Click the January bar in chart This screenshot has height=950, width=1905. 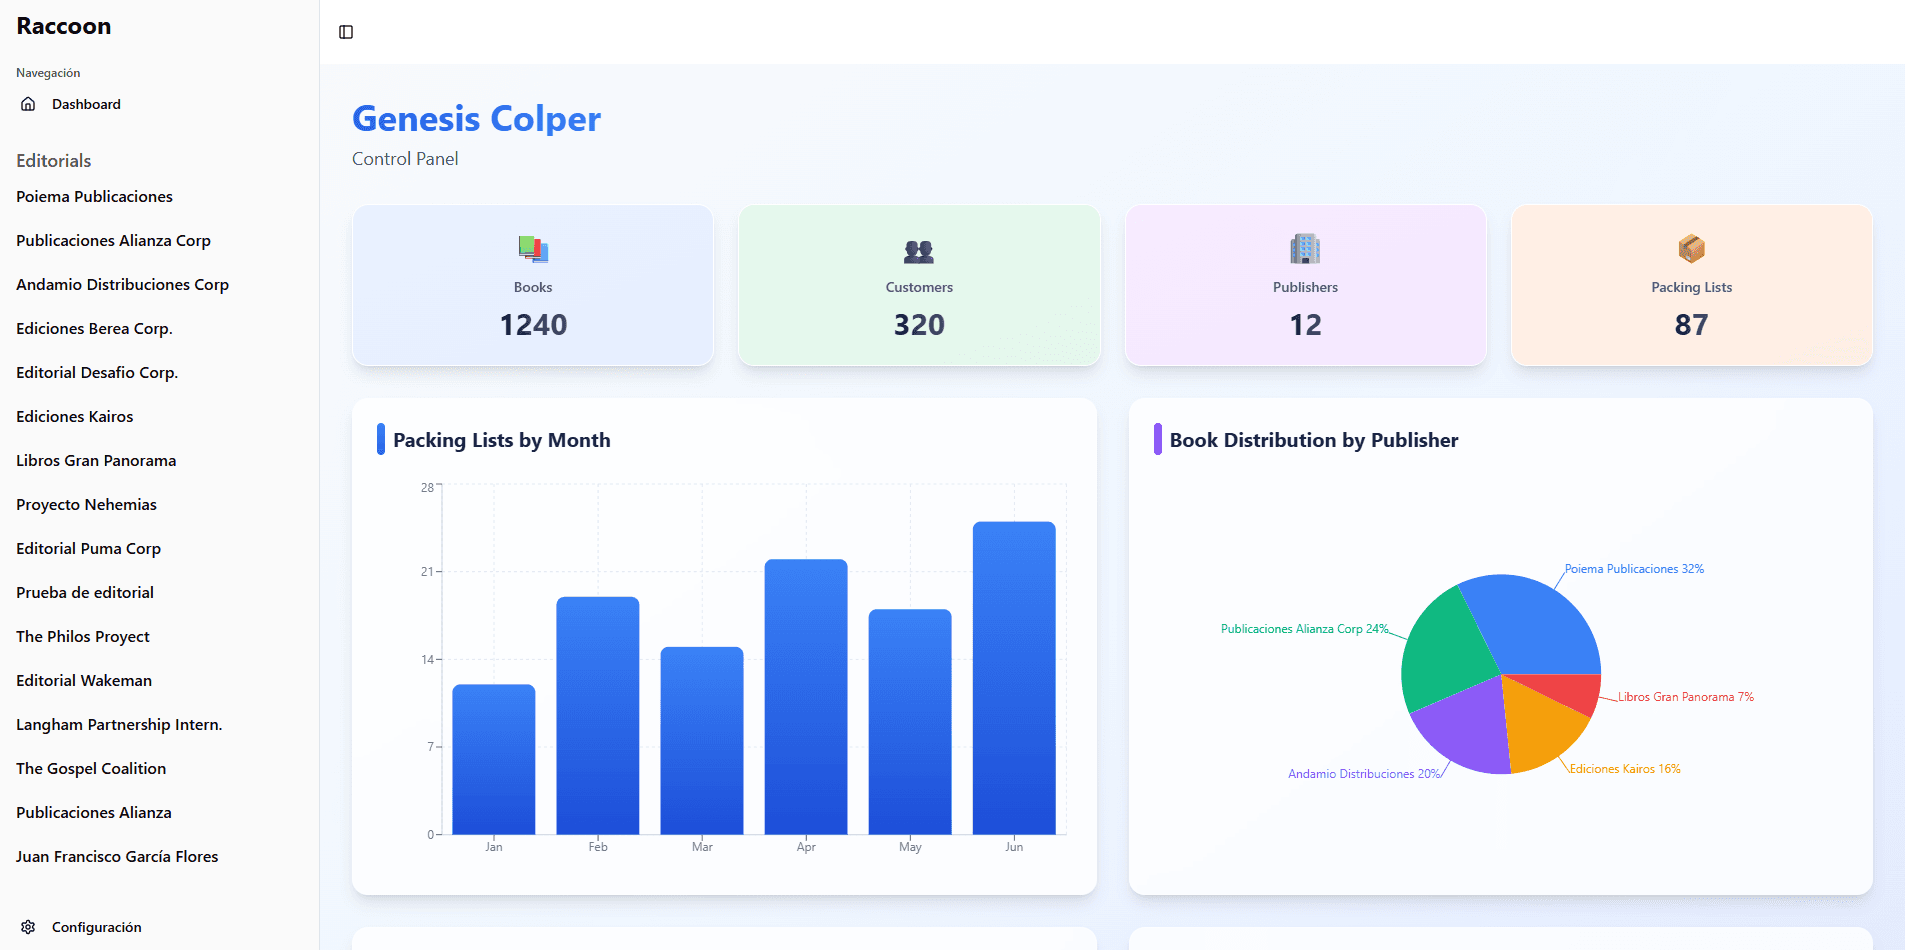coord(493,760)
